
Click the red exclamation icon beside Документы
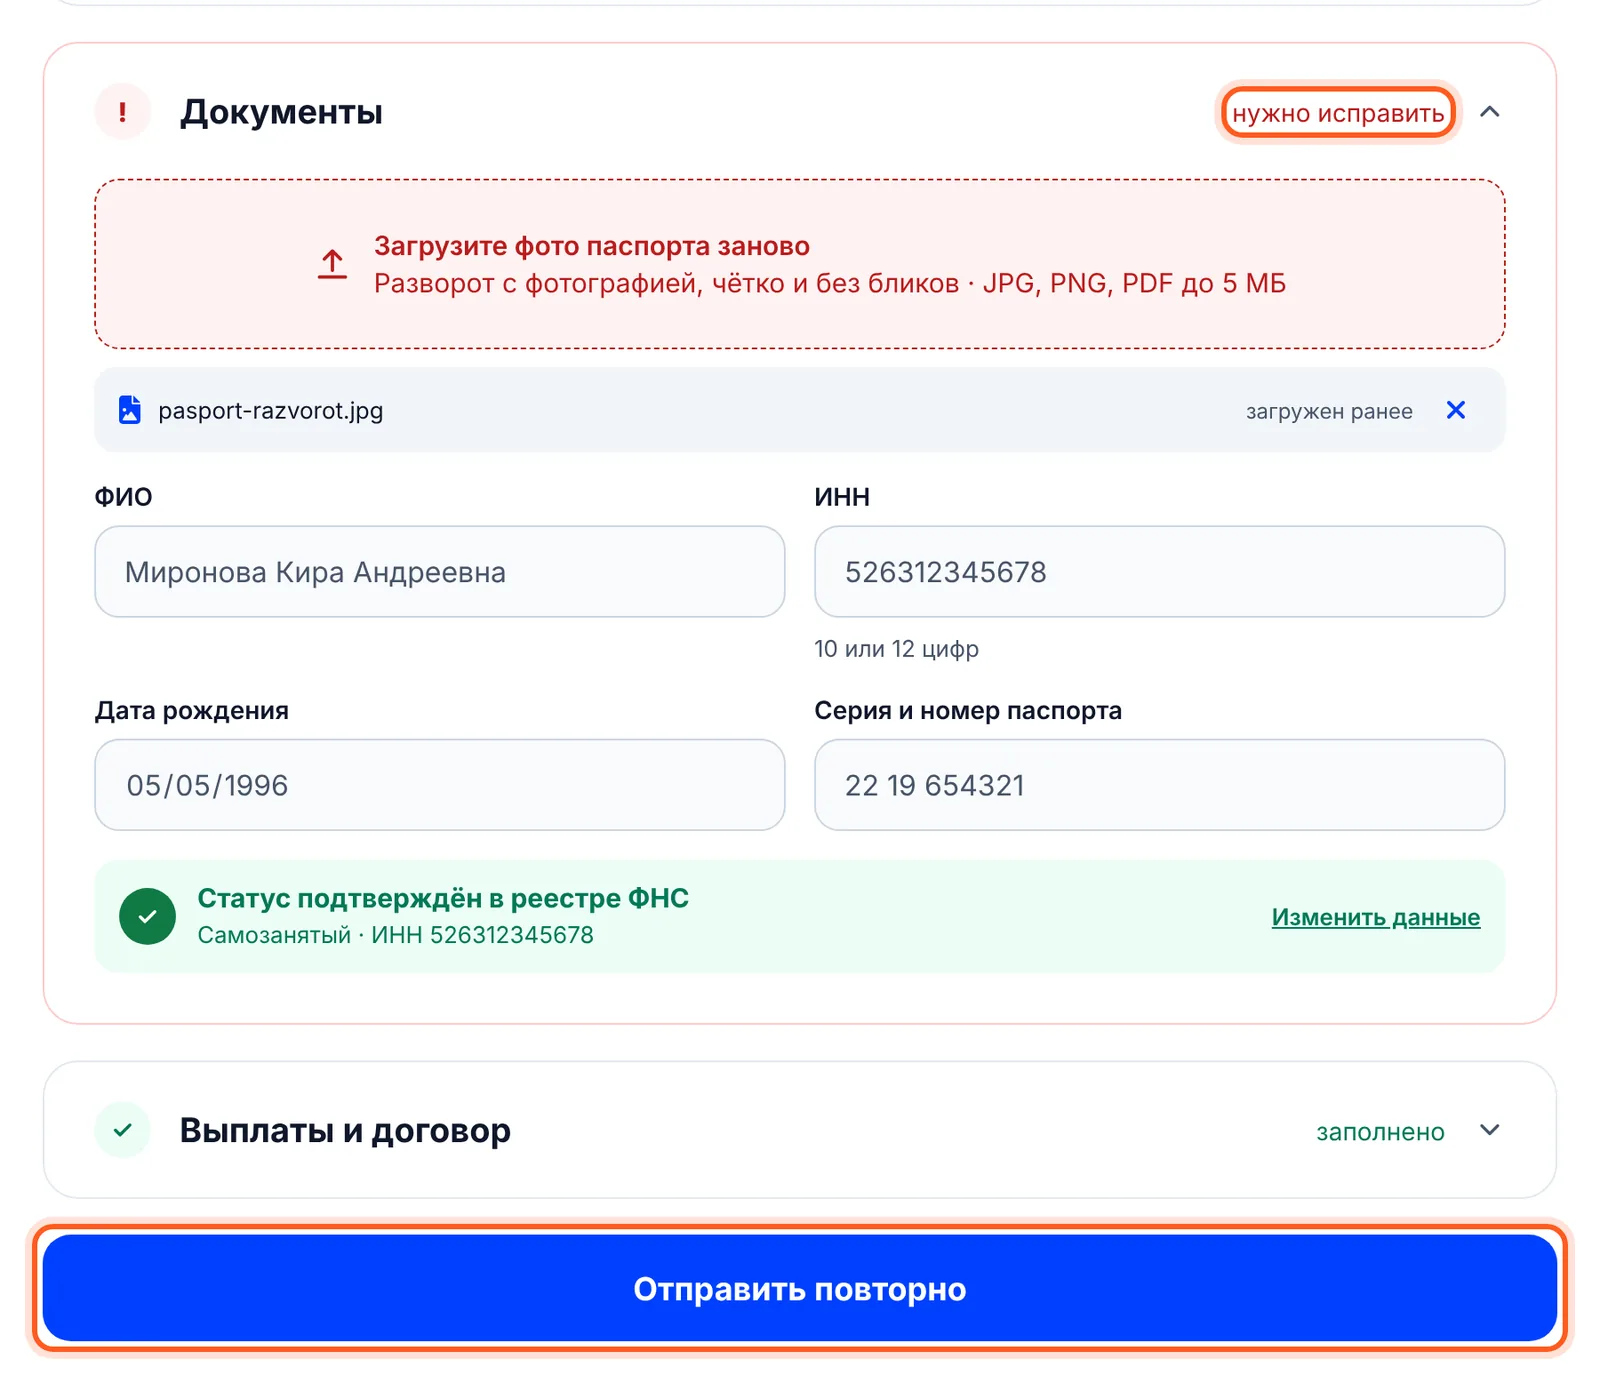(123, 111)
